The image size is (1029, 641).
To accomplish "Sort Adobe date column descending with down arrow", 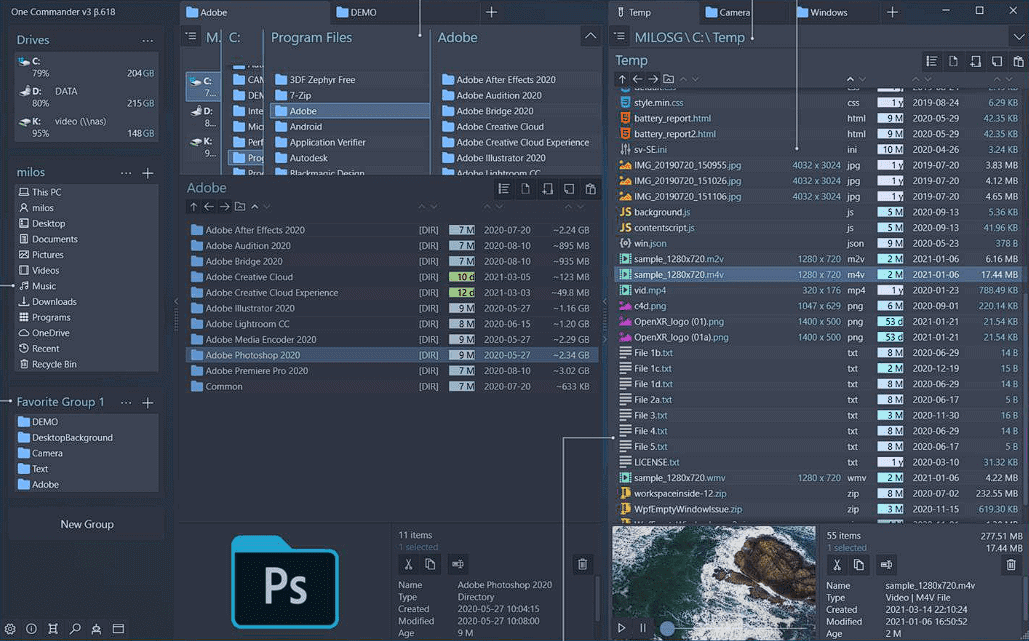I will (499, 207).
